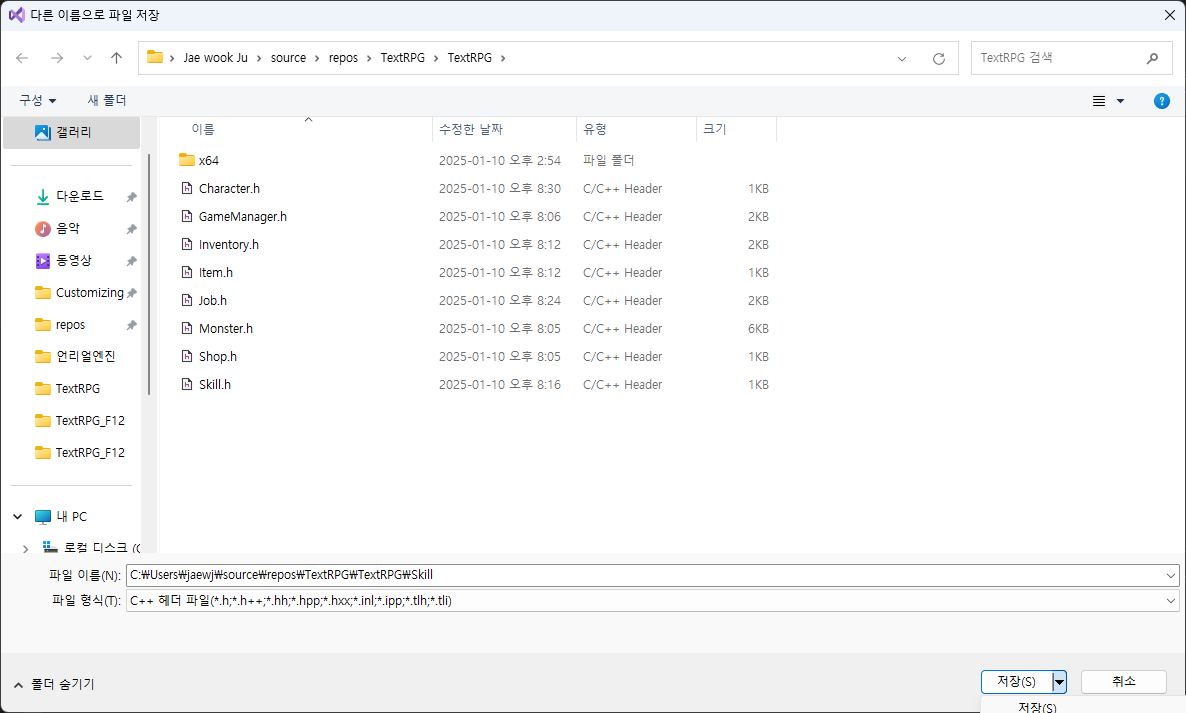Open the 구성 menu
Image resolution: width=1186 pixels, height=713 pixels.
point(38,100)
